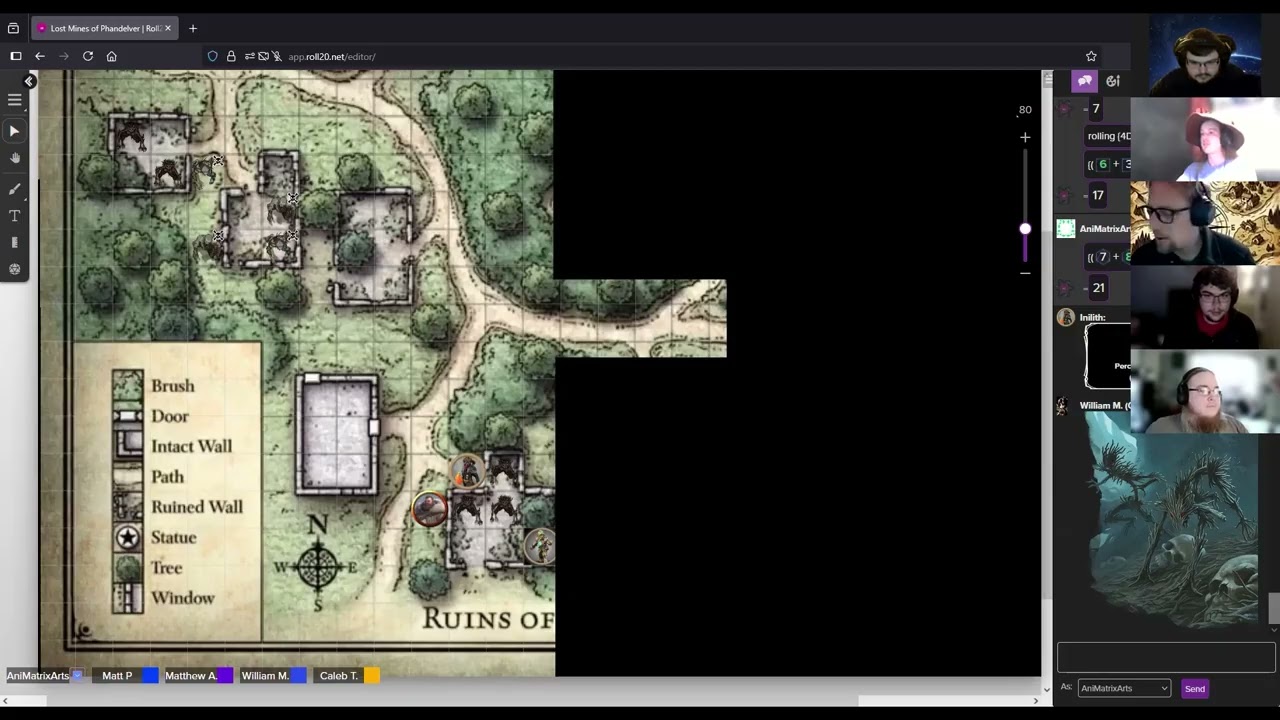Click the William M. player tag

point(265,676)
